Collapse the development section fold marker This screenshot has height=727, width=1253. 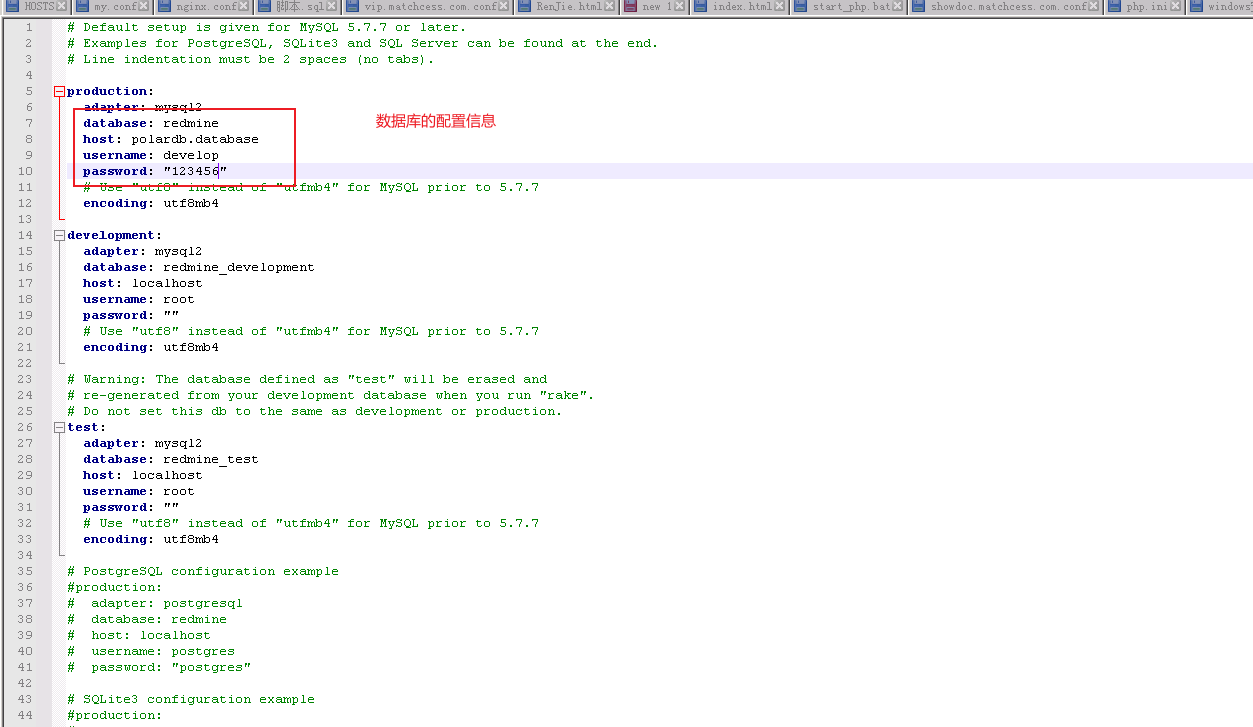point(59,235)
